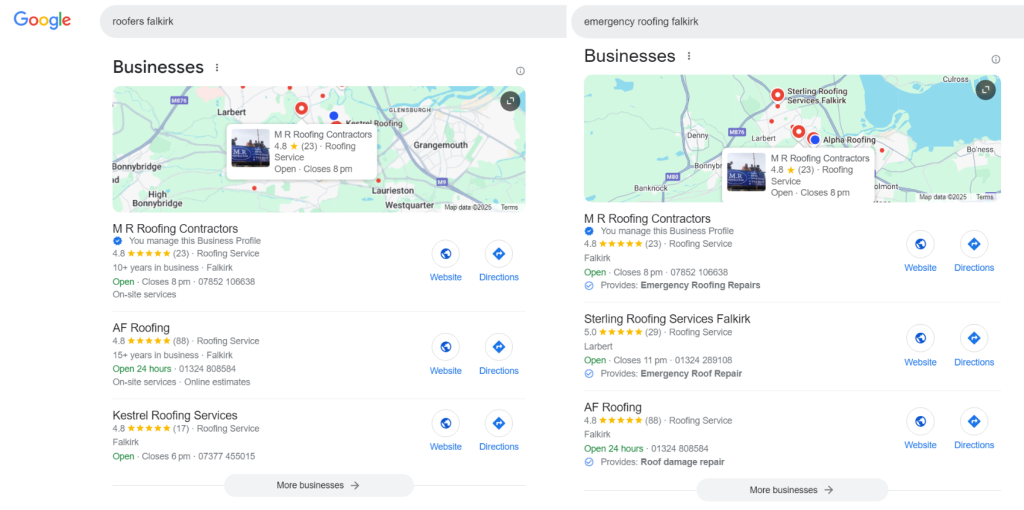
Task: Click 'Larbert' label on left map
Action: pyautogui.click(x=231, y=112)
